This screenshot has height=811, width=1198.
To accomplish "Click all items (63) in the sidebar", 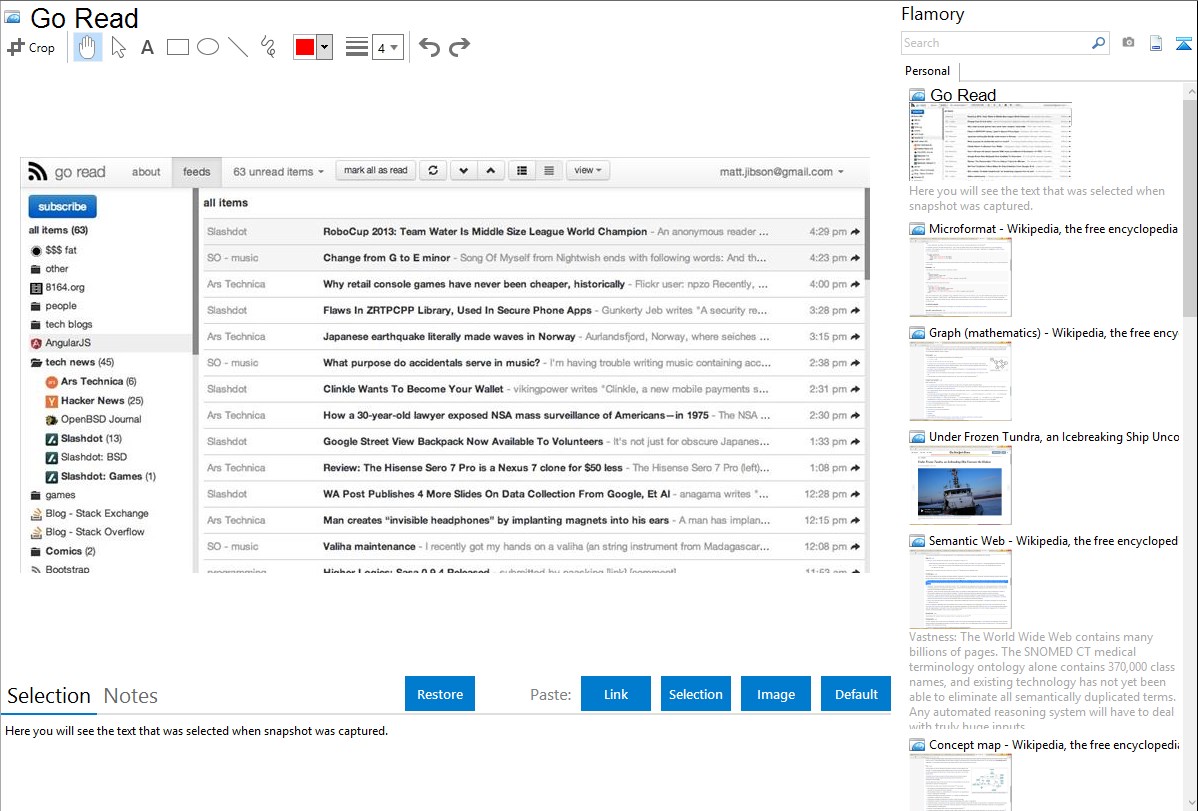I will [x=58, y=230].
